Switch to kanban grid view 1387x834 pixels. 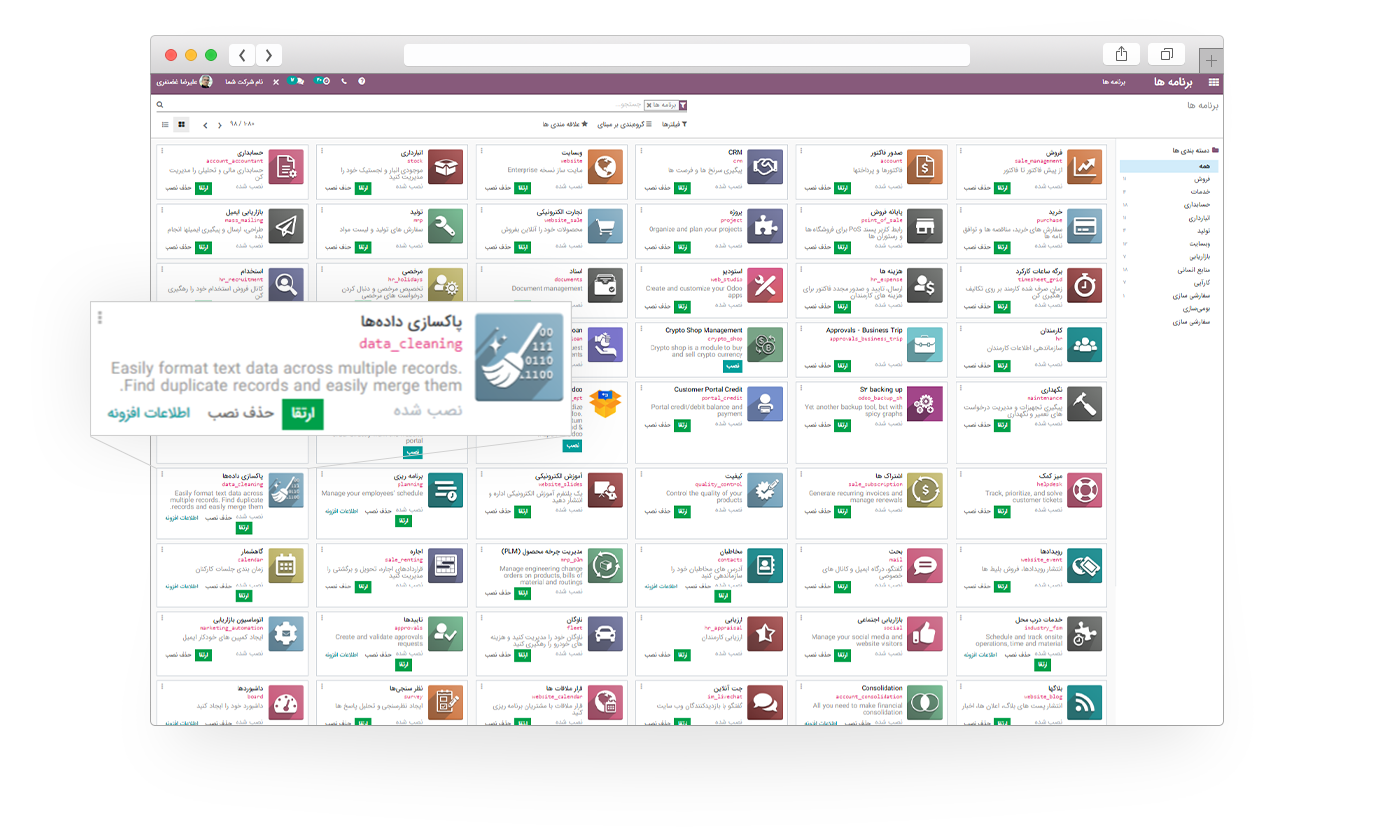[181, 125]
